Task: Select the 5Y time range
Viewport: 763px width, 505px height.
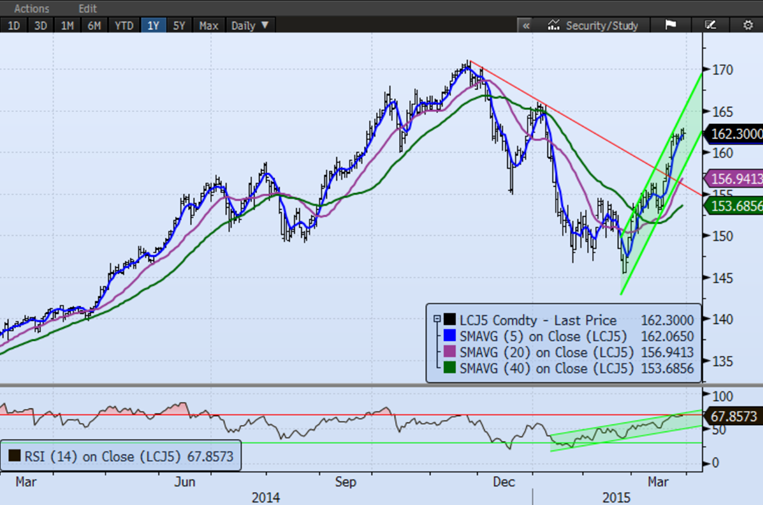Action: [x=178, y=25]
